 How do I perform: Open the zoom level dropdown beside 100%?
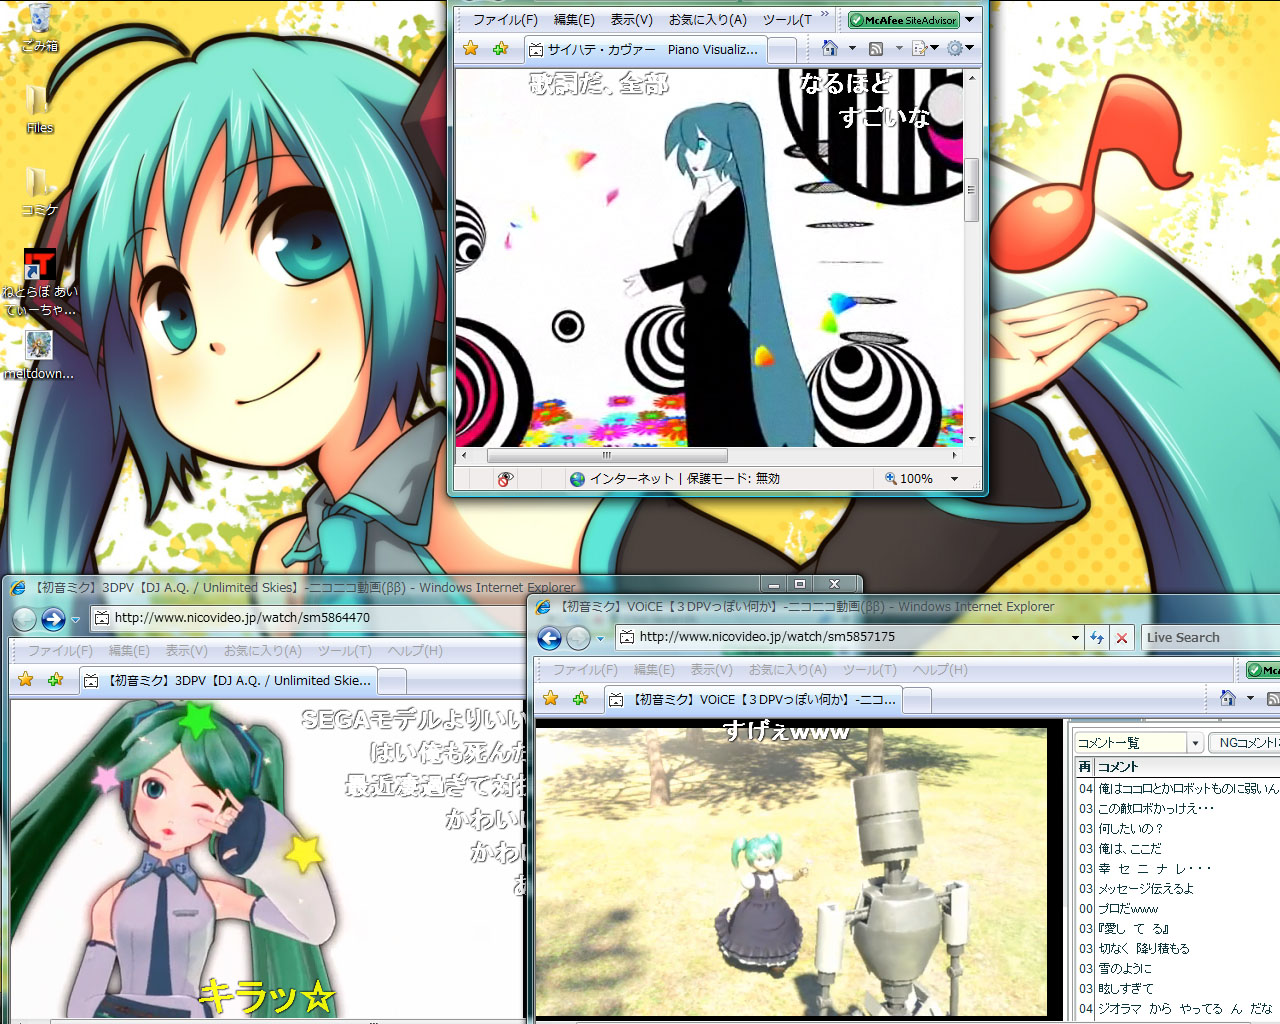point(954,479)
